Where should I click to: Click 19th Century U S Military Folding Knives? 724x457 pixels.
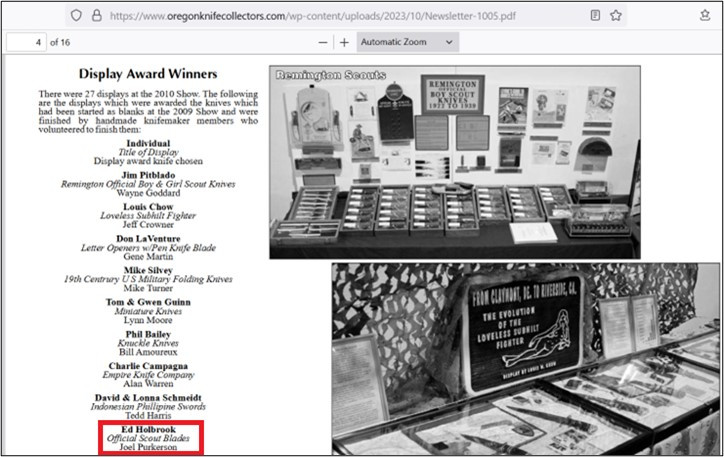coord(148,279)
